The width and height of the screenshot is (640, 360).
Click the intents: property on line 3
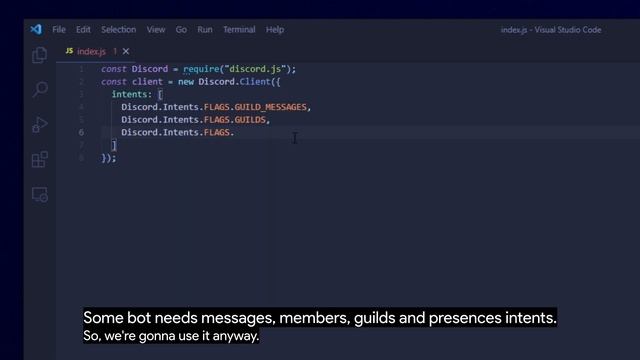(131, 94)
